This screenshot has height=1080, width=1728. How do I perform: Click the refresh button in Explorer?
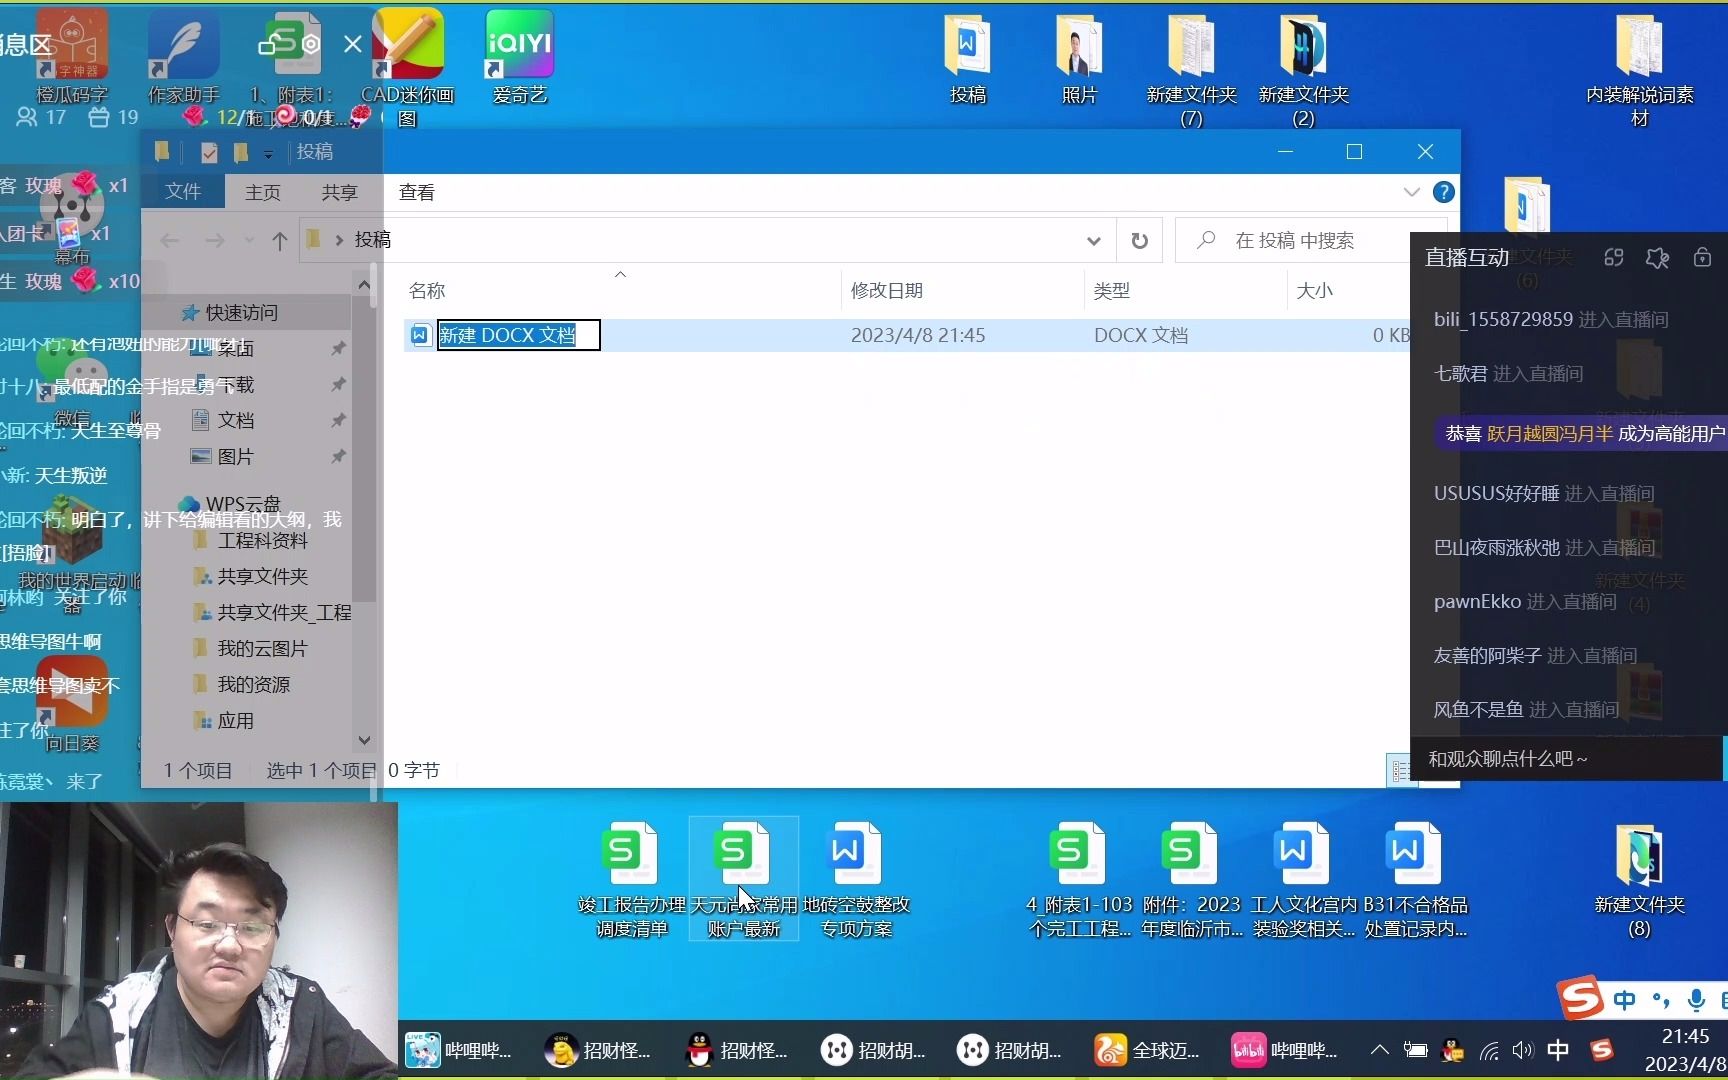(1139, 240)
